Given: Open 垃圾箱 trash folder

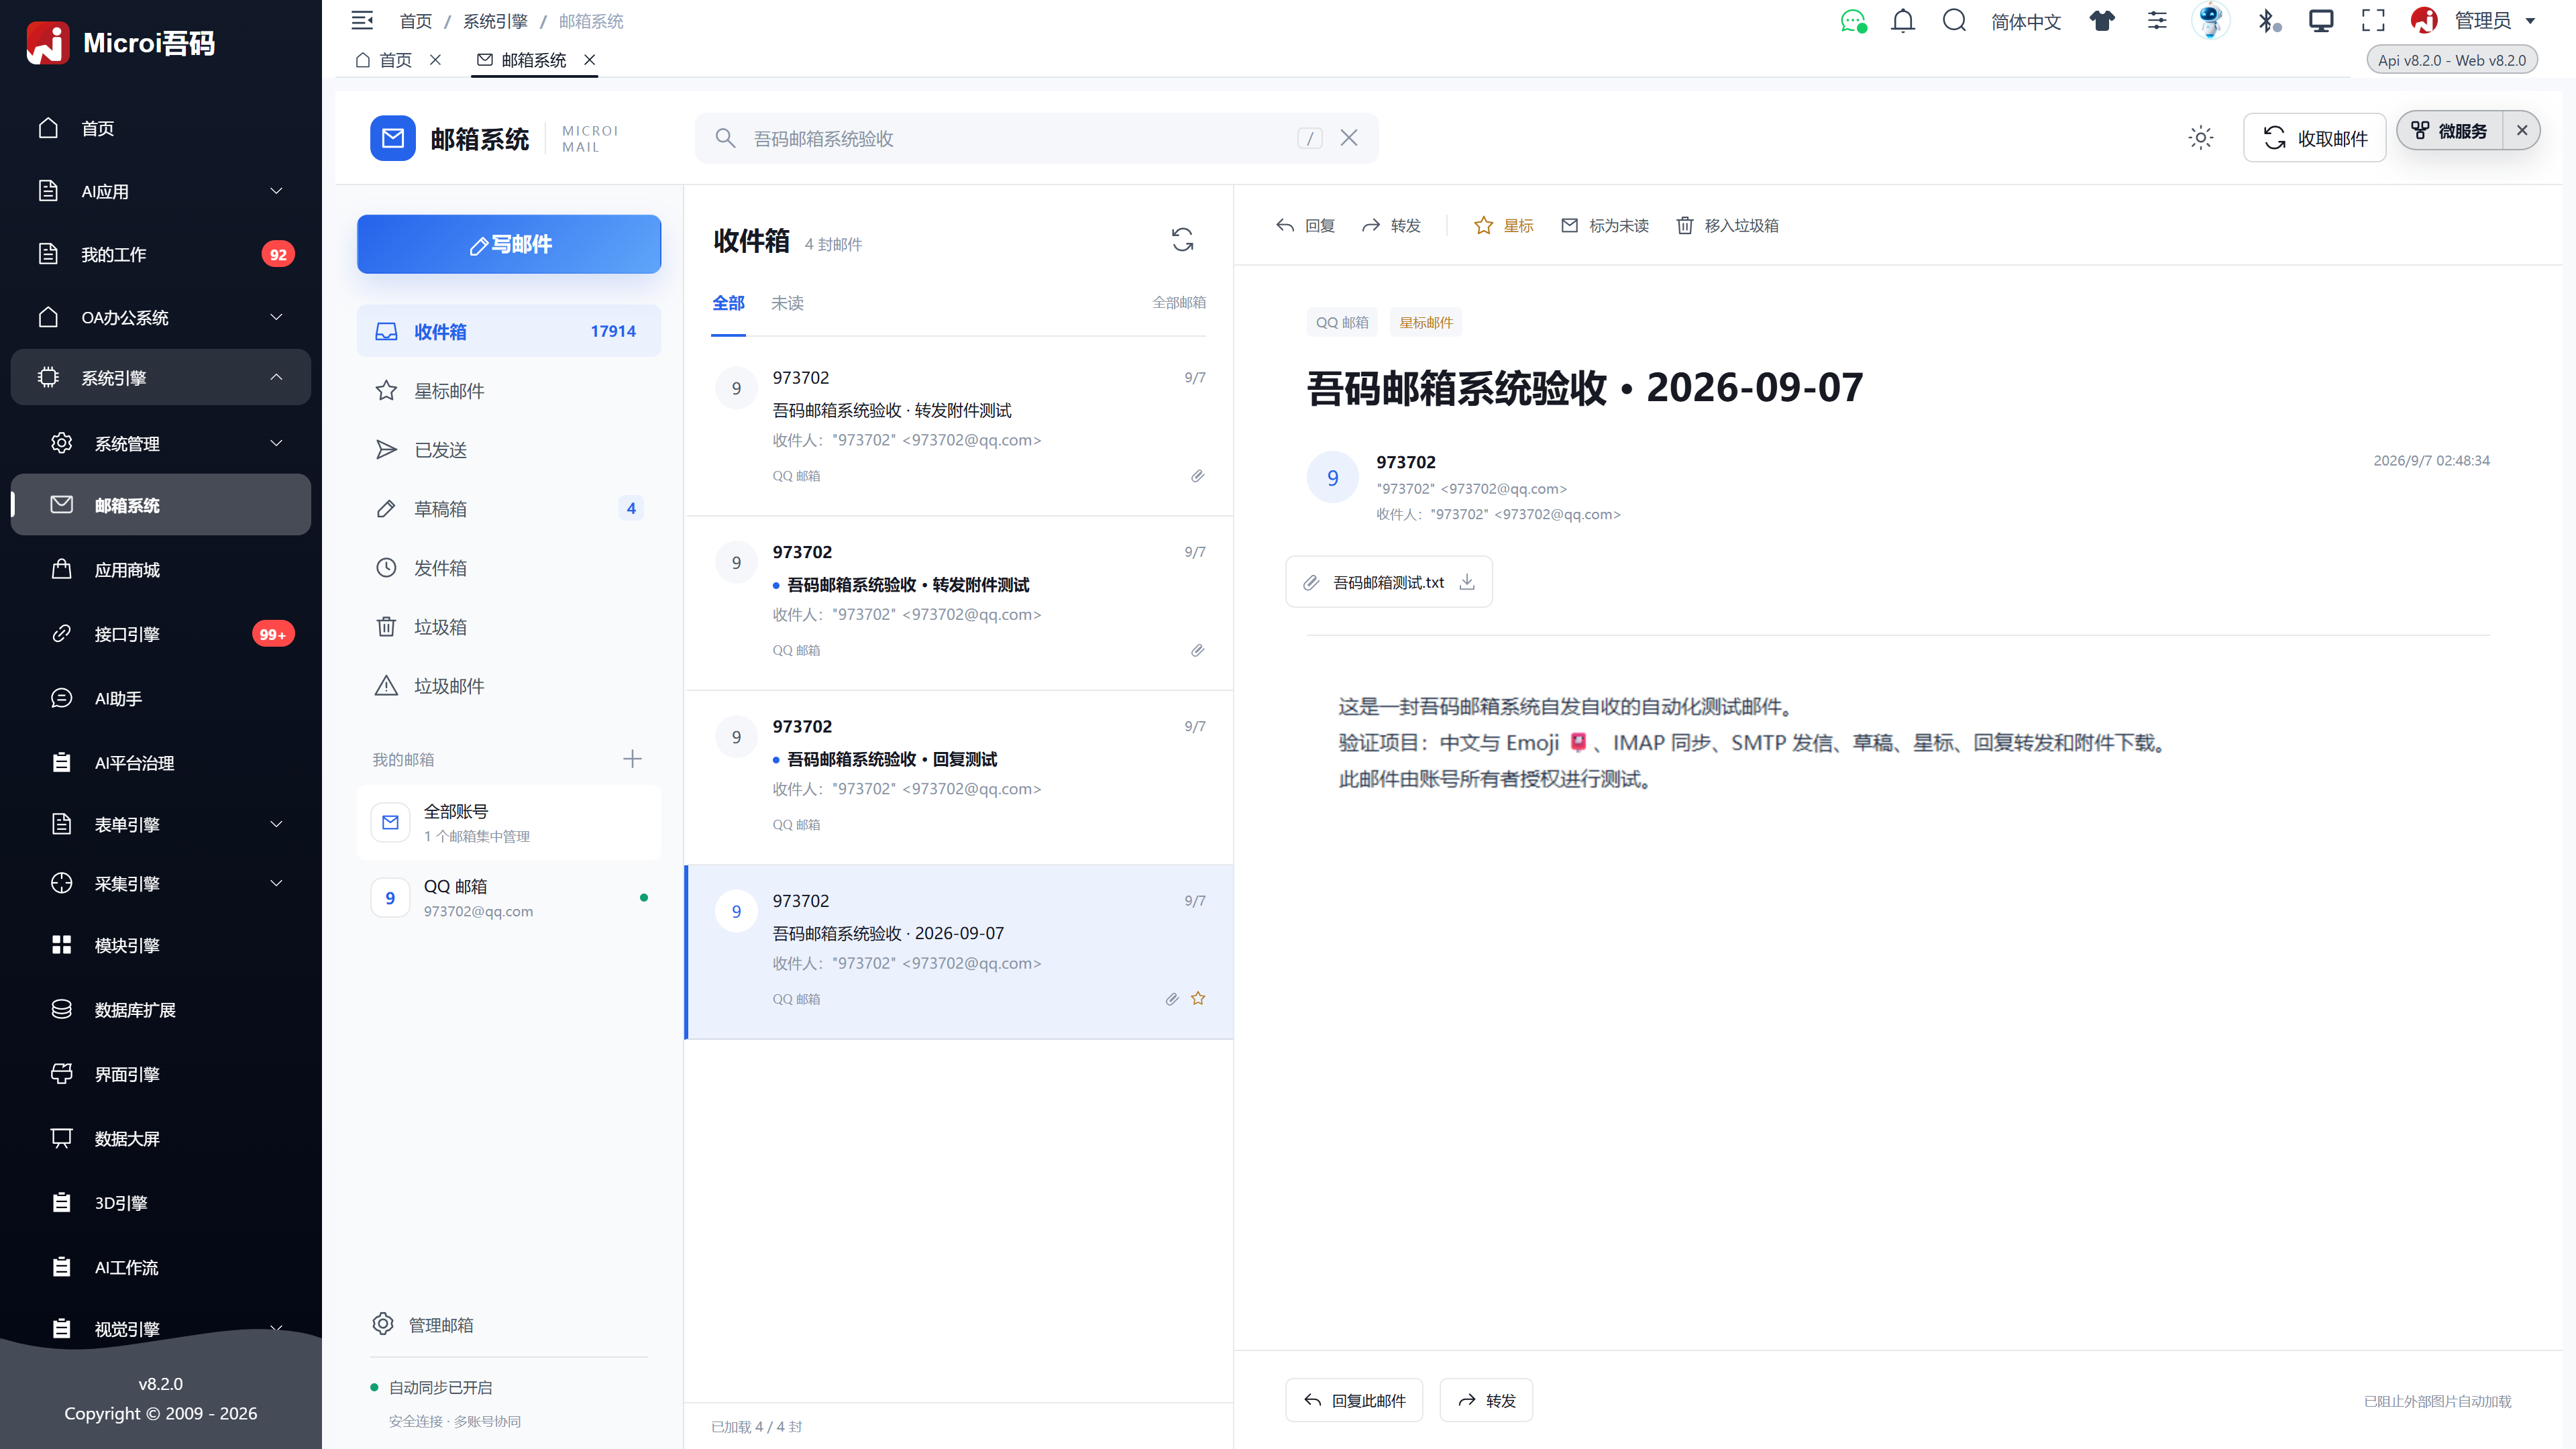Looking at the screenshot, I should (508, 627).
